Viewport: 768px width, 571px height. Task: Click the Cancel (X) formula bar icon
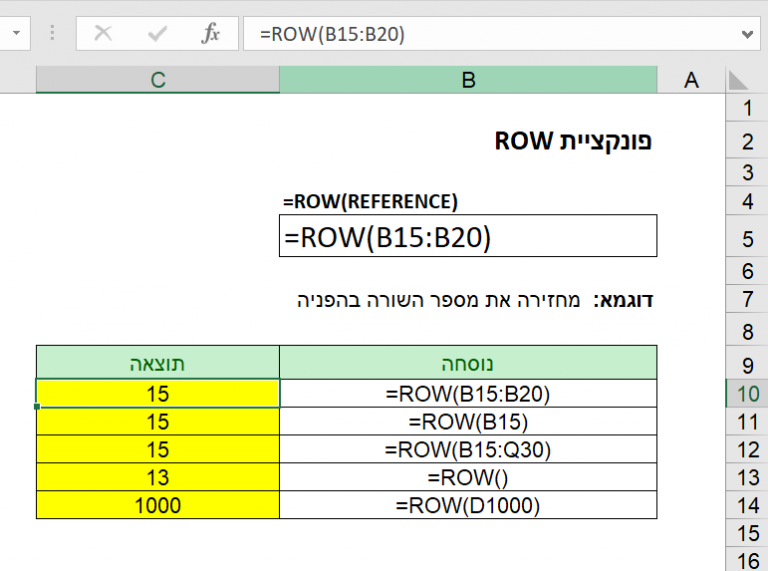103,34
